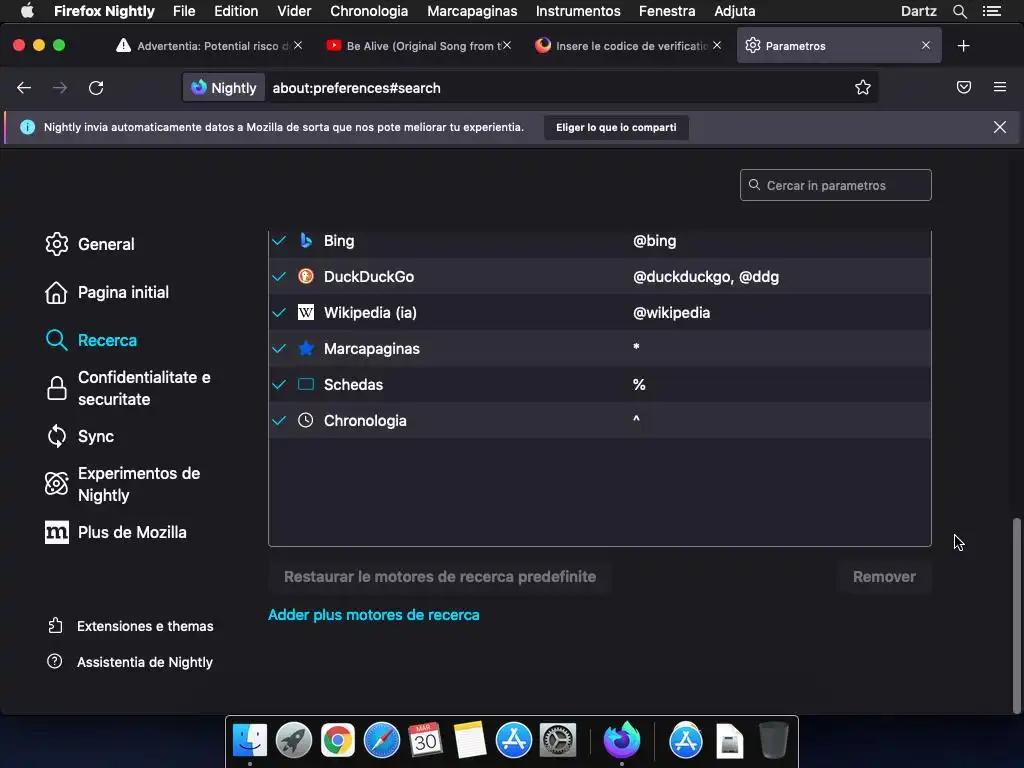Click the Experimentos de Nightly icon
This screenshot has width=1024, height=768.
coord(57,484)
